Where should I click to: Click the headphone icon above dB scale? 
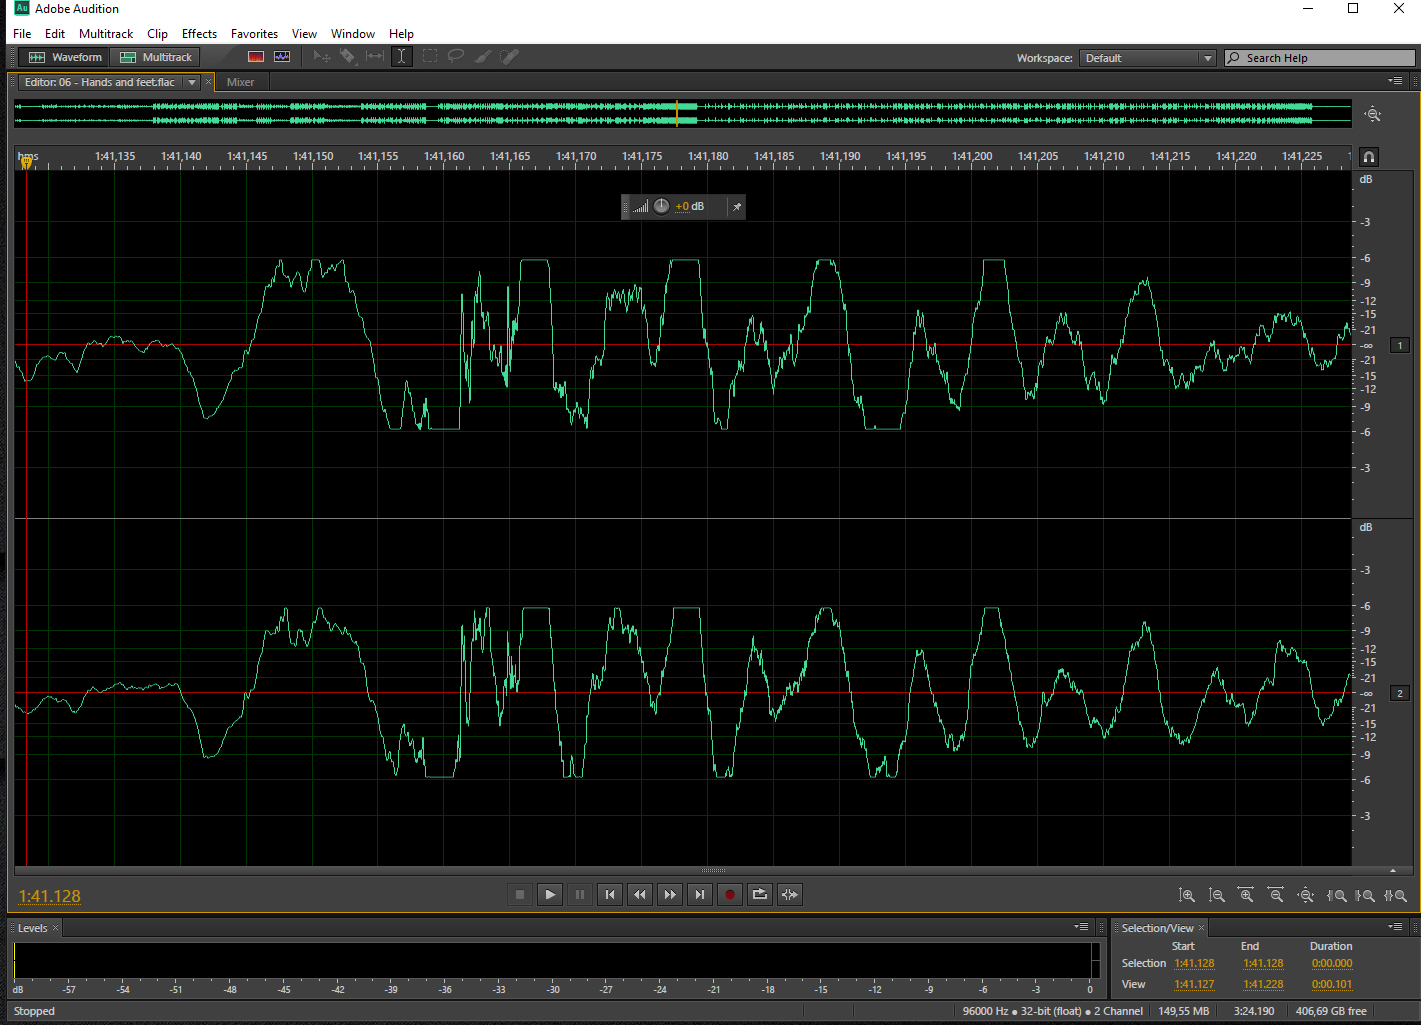[1369, 157]
